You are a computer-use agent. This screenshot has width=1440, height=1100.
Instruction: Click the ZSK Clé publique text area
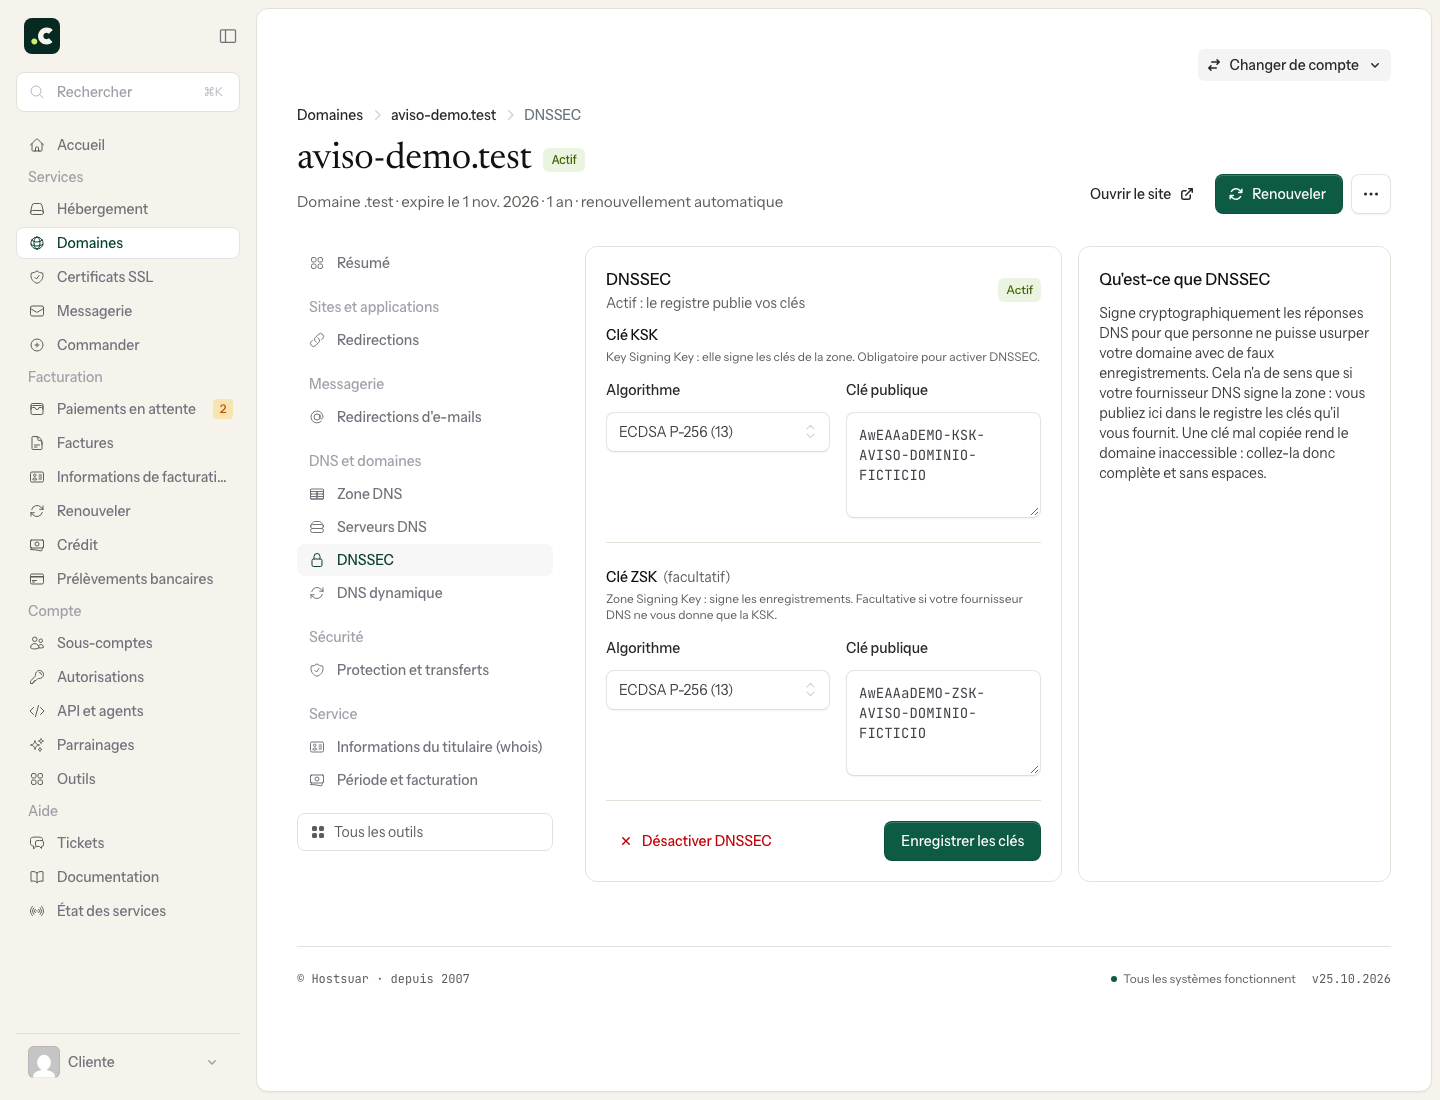tap(943, 723)
